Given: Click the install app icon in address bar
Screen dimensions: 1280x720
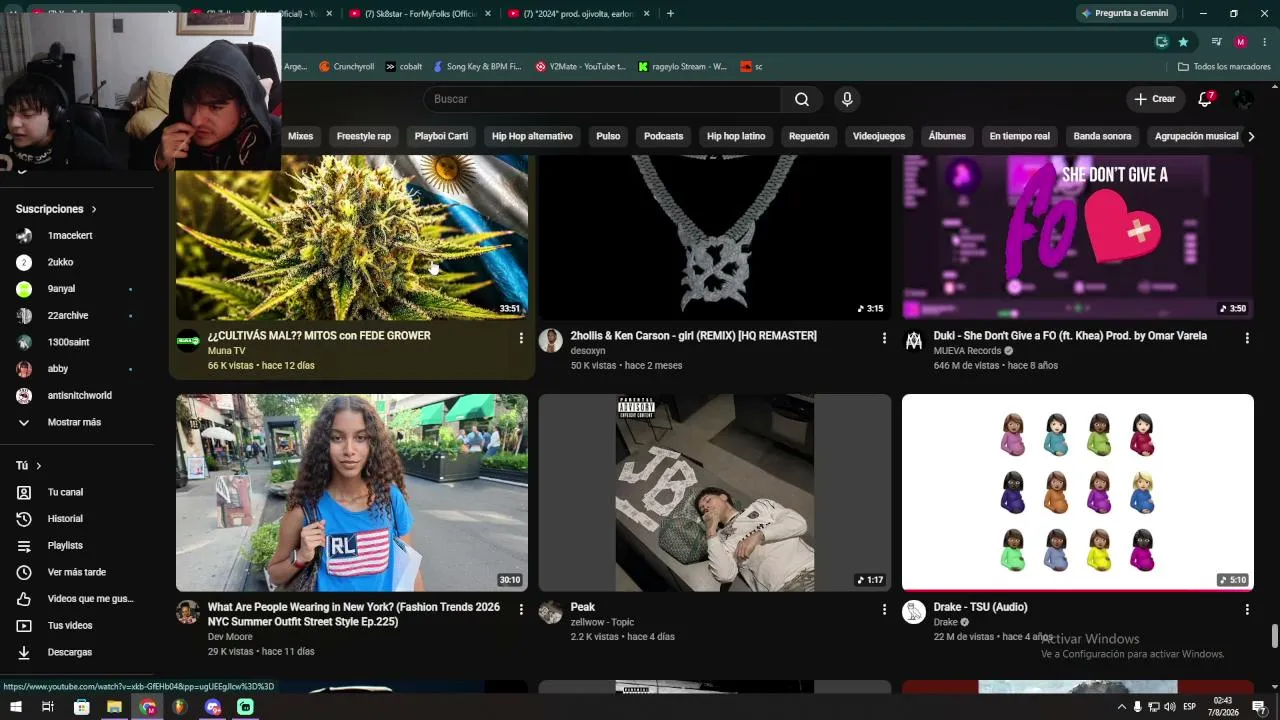Looking at the screenshot, I should click(x=1161, y=42).
